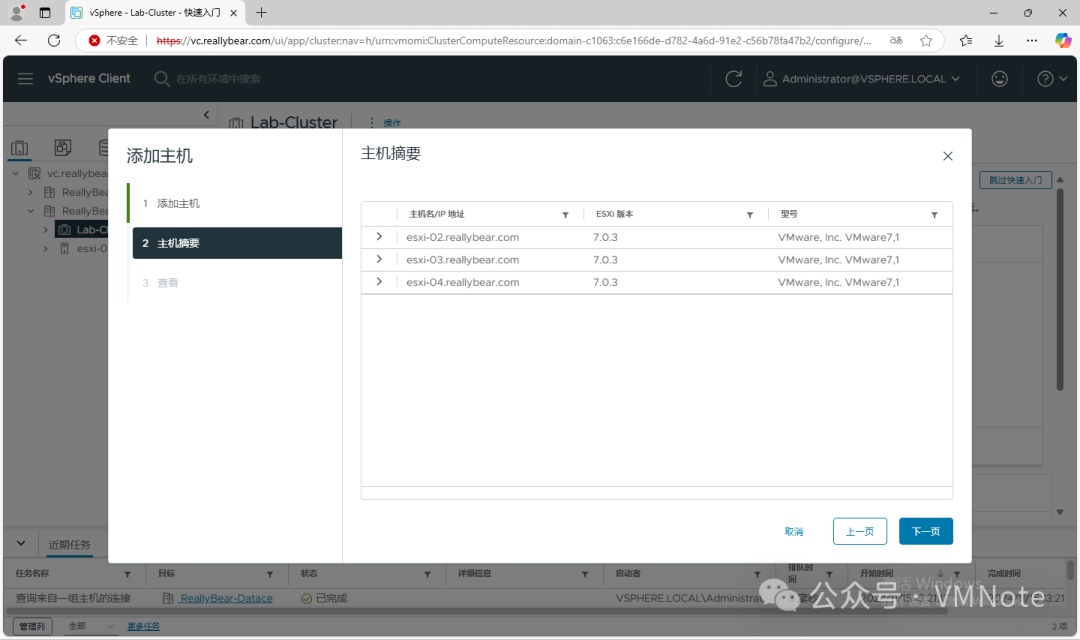
Task: Switch to VMs and Templates view
Action: pyautogui.click(x=63, y=147)
